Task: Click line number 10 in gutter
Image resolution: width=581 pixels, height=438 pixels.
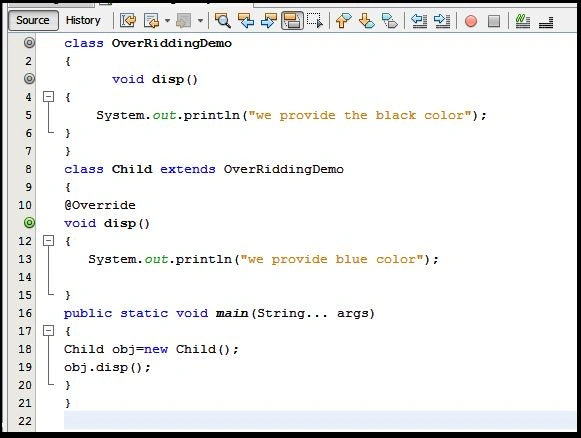Action: click(x=25, y=205)
